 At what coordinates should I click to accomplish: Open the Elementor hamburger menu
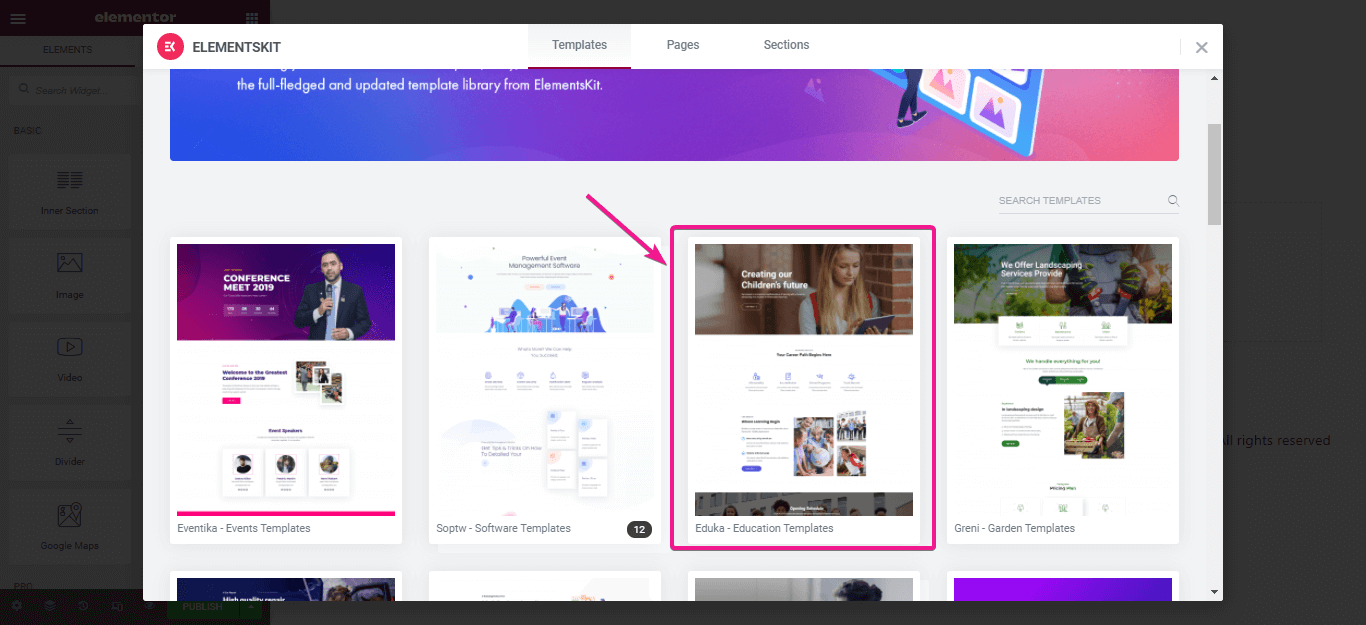18,18
